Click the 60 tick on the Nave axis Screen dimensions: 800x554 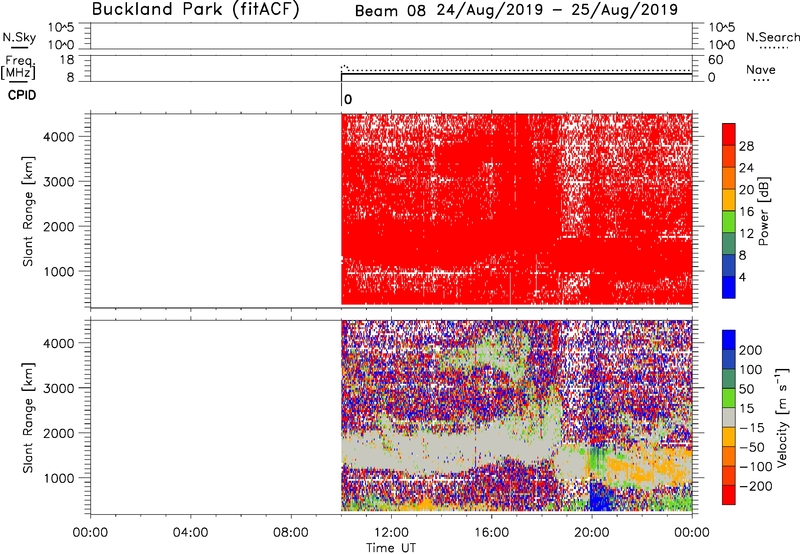[716, 60]
